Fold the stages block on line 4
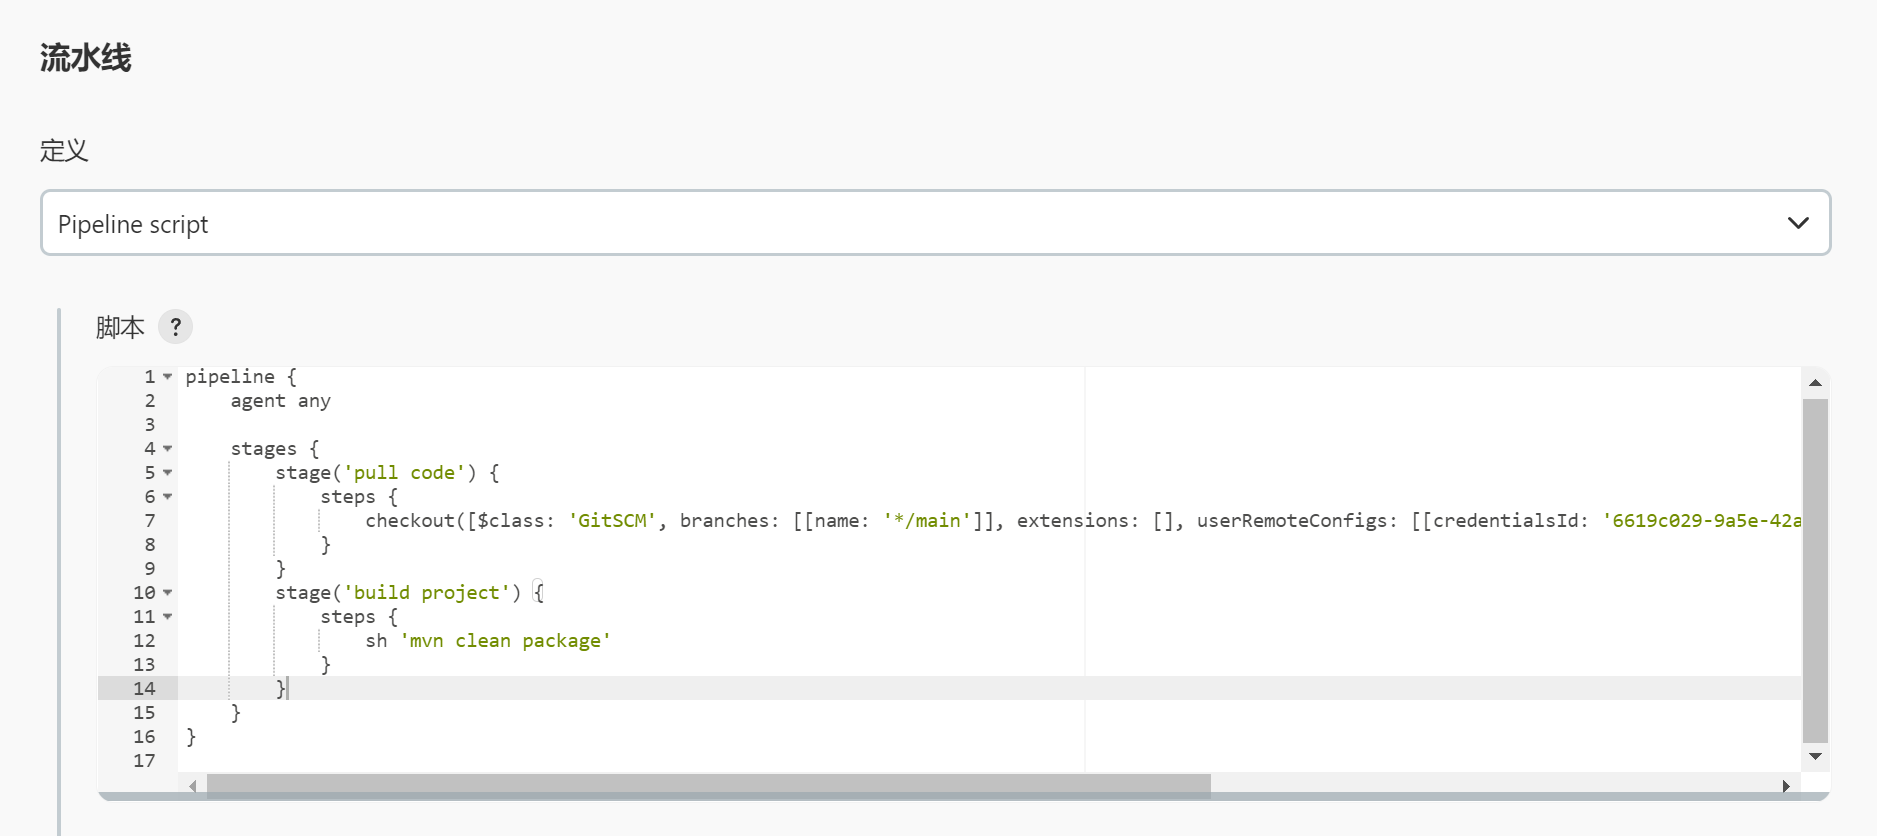 (x=168, y=449)
